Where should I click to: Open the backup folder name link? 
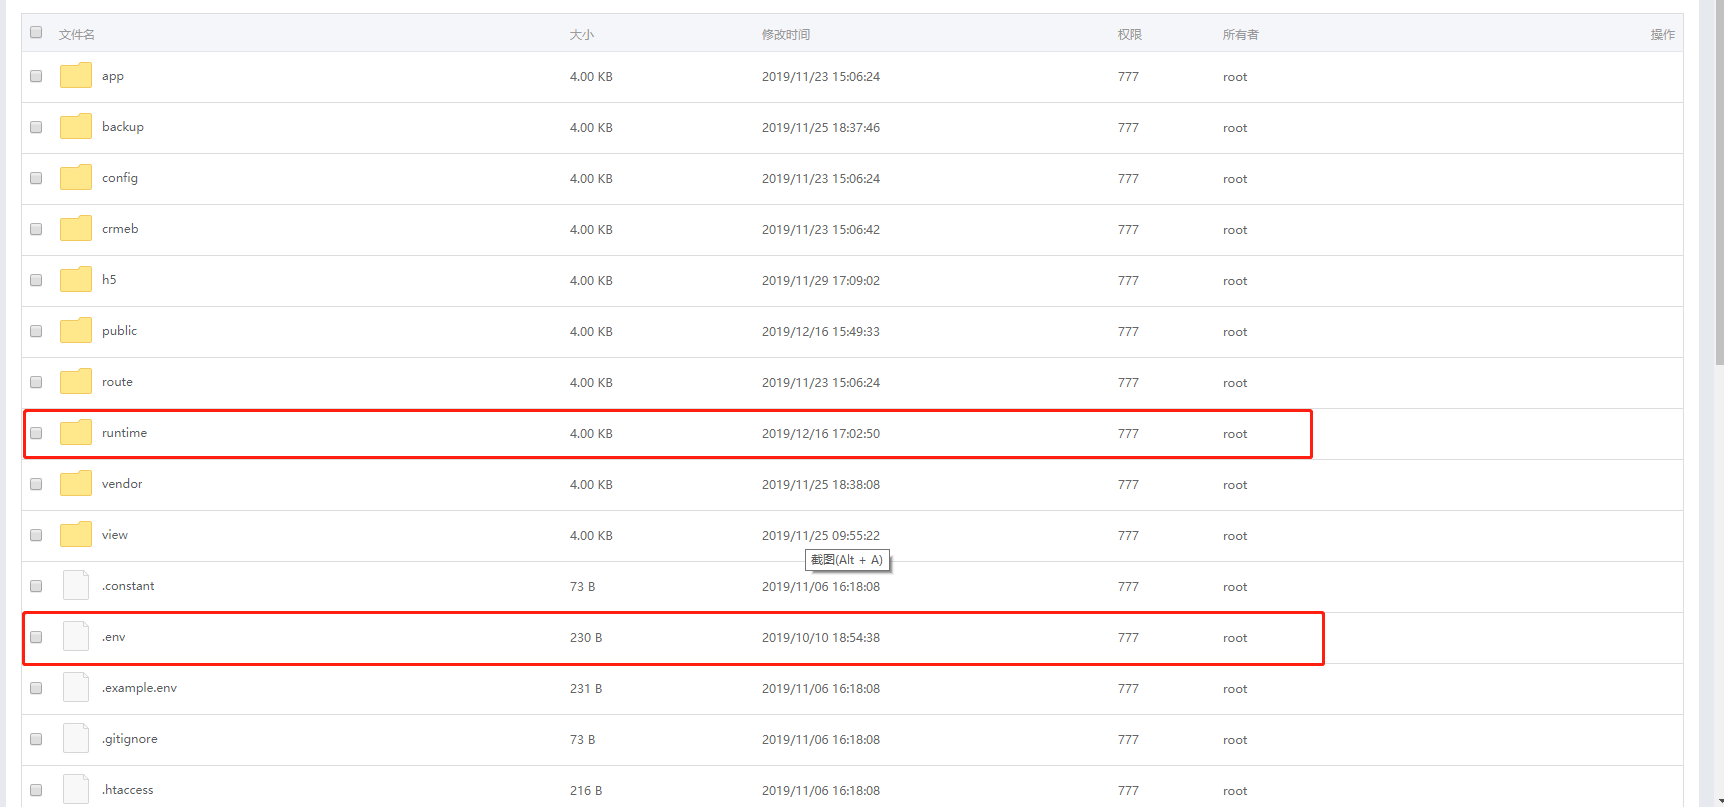tap(123, 127)
